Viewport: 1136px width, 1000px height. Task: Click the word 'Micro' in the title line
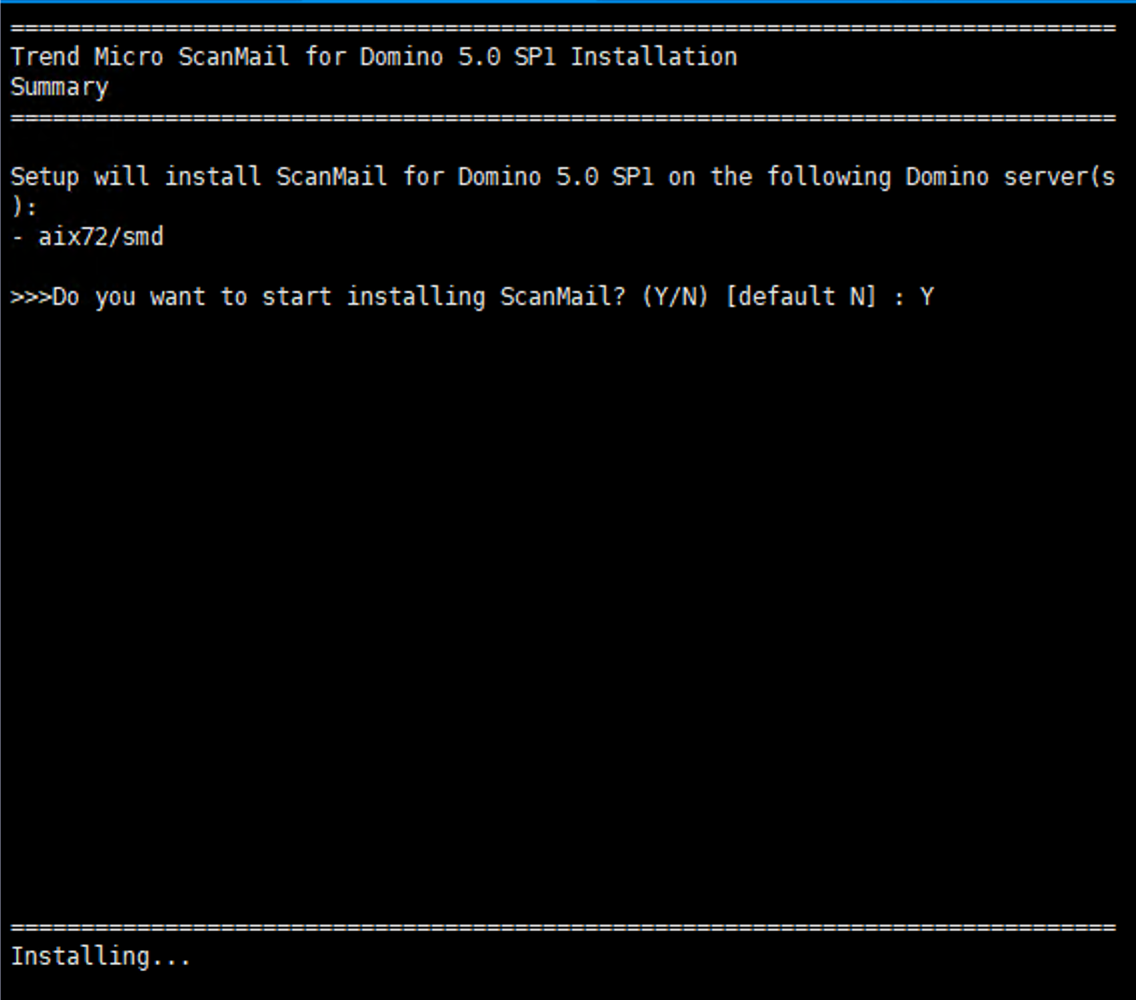[x=129, y=57]
